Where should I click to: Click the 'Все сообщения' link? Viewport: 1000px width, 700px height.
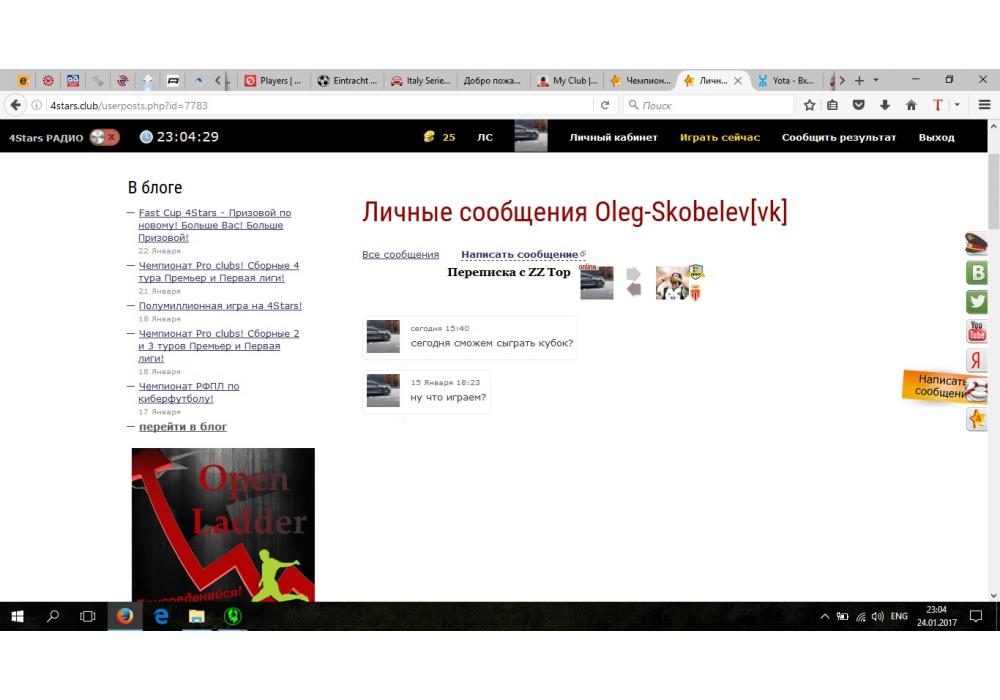coord(400,255)
